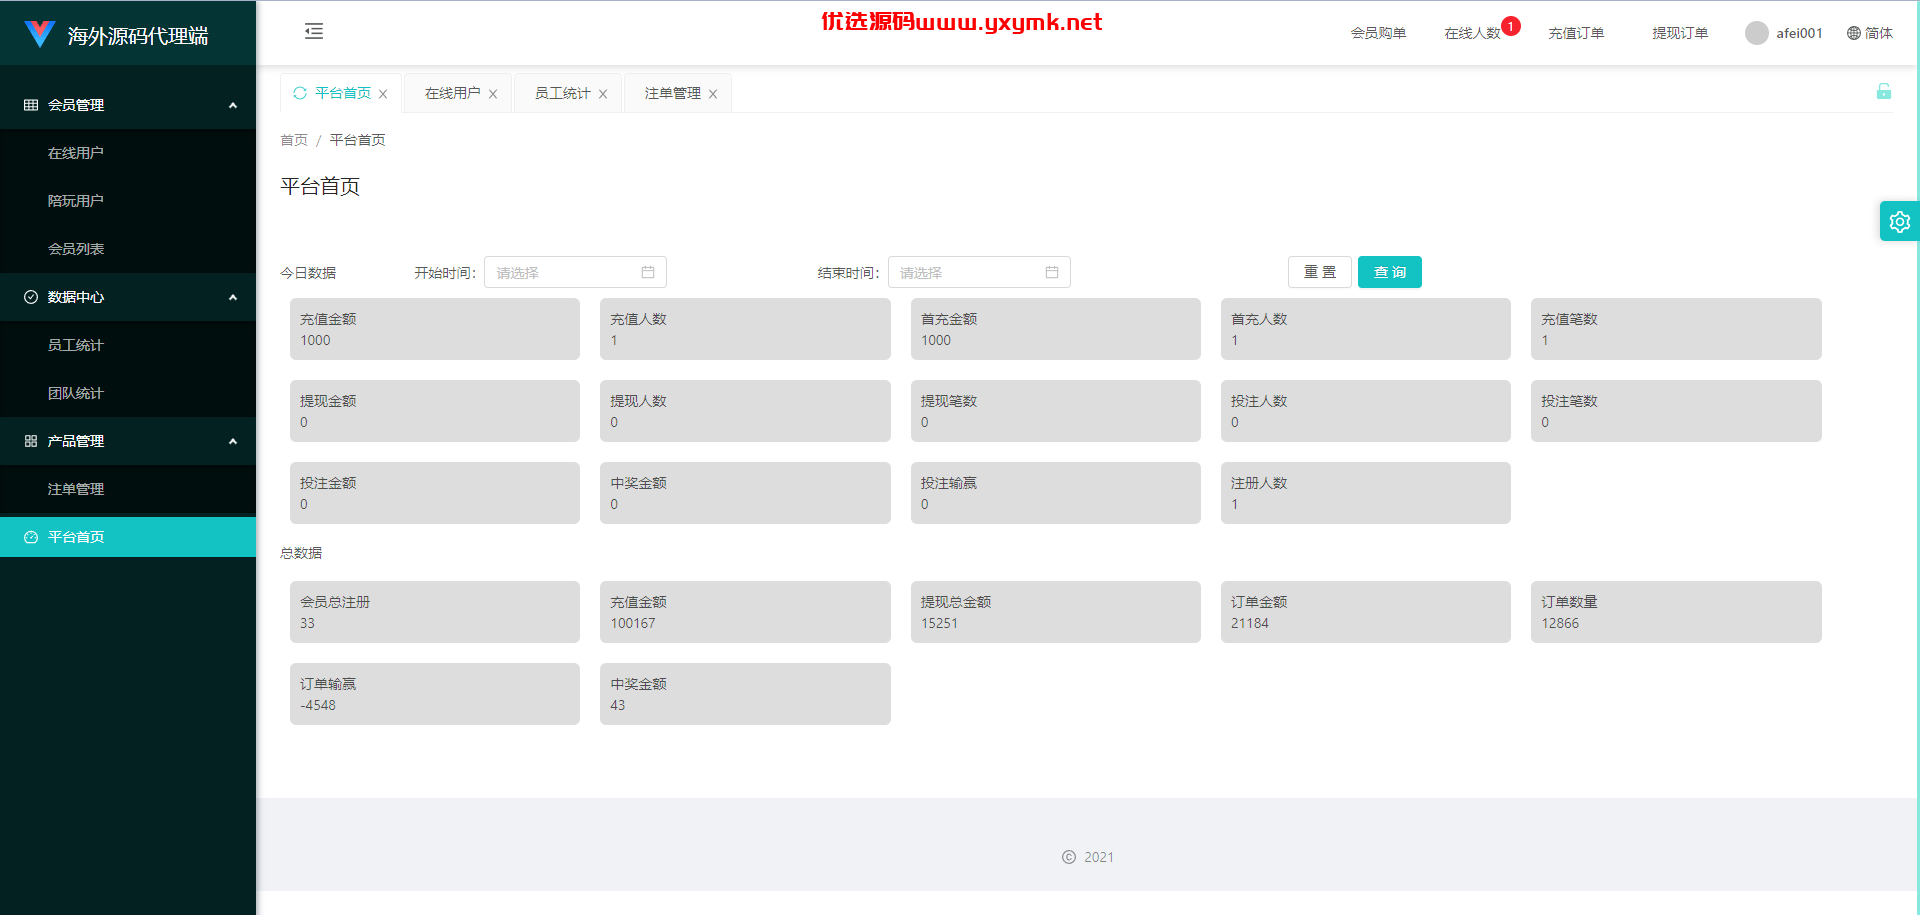
Task: Collapse the 产品管理 menu group
Action: point(128,441)
